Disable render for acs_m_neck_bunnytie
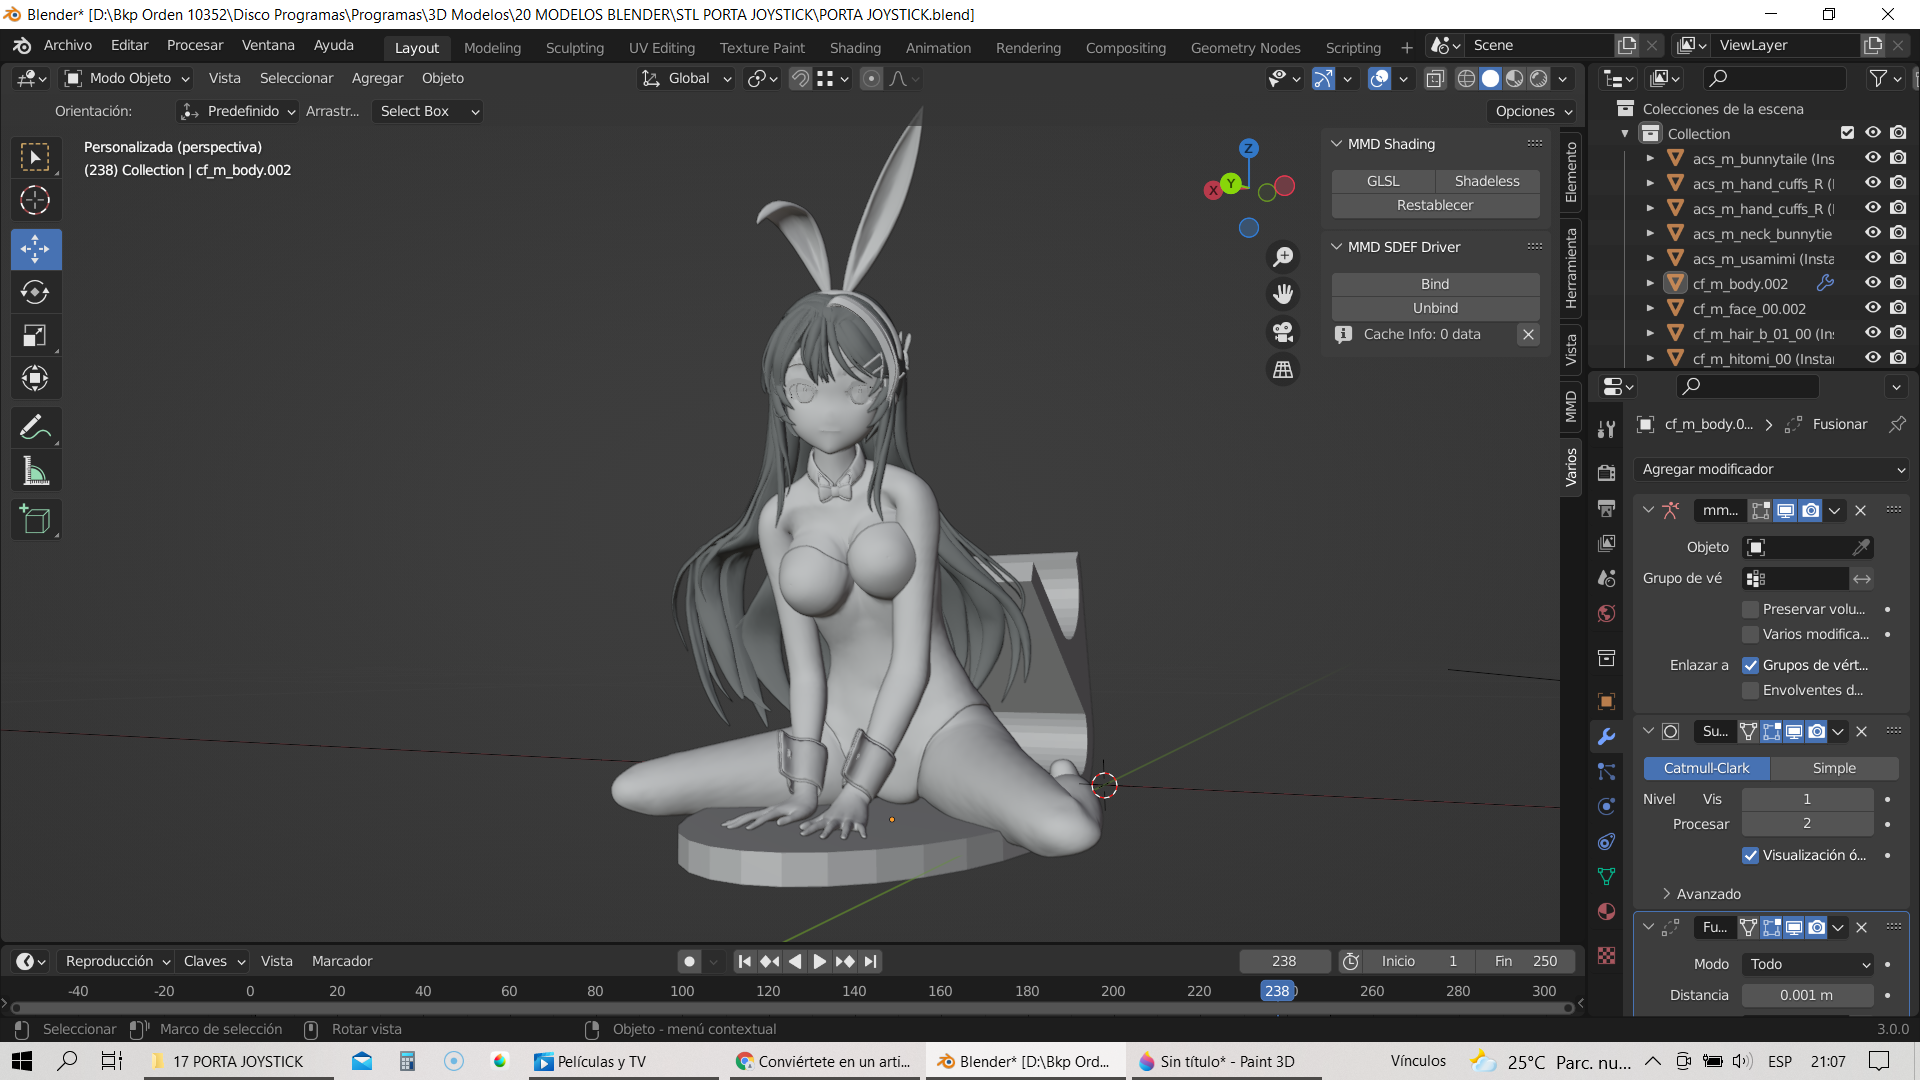 pyautogui.click(x=1898, y=233)
